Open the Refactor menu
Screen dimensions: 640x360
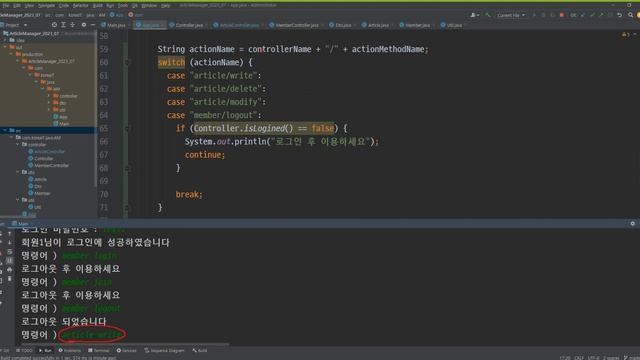[x=80, y=6]
